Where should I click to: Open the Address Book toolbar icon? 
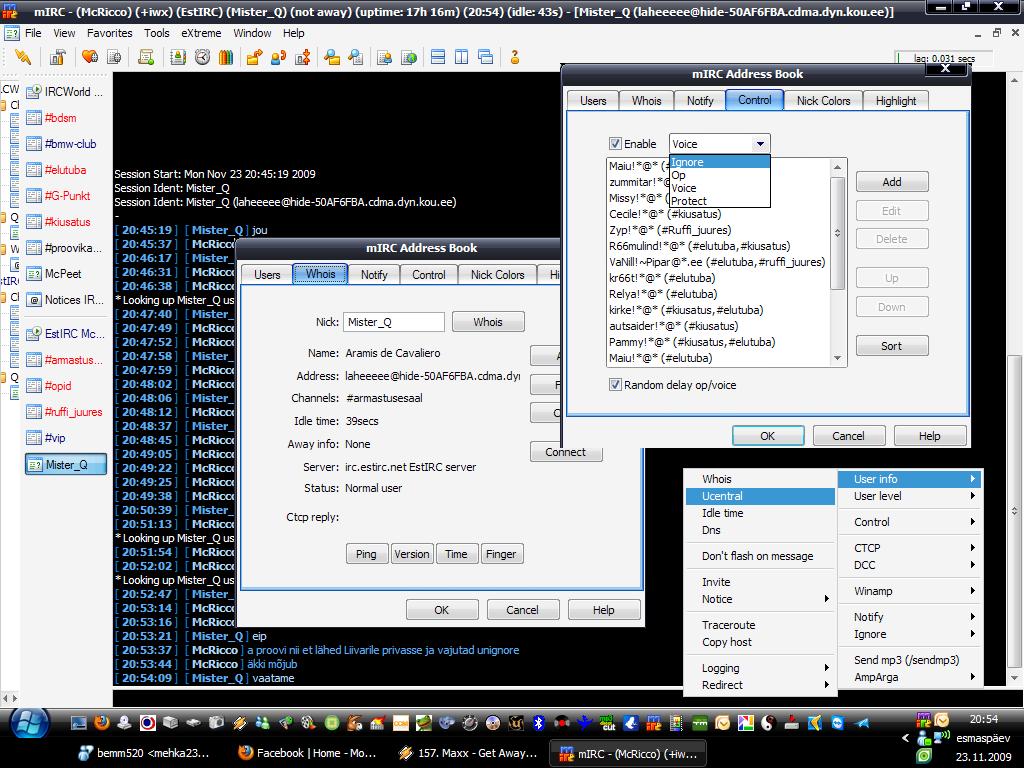pyautogui.click(x=178, y=57)
